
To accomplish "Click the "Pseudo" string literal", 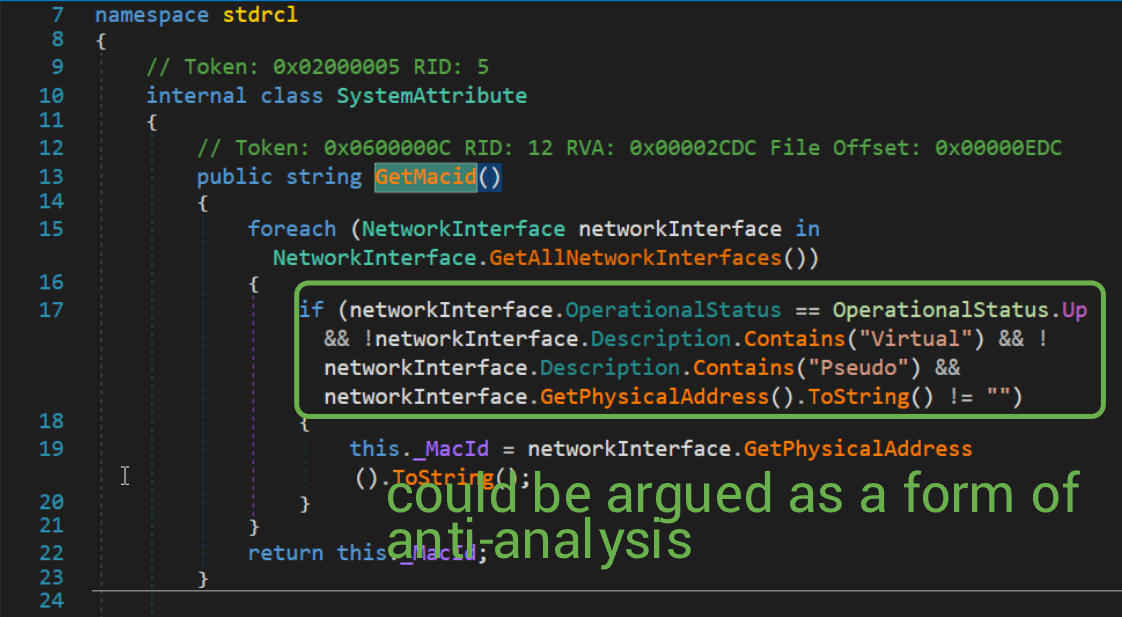I will tap(870, 368).
